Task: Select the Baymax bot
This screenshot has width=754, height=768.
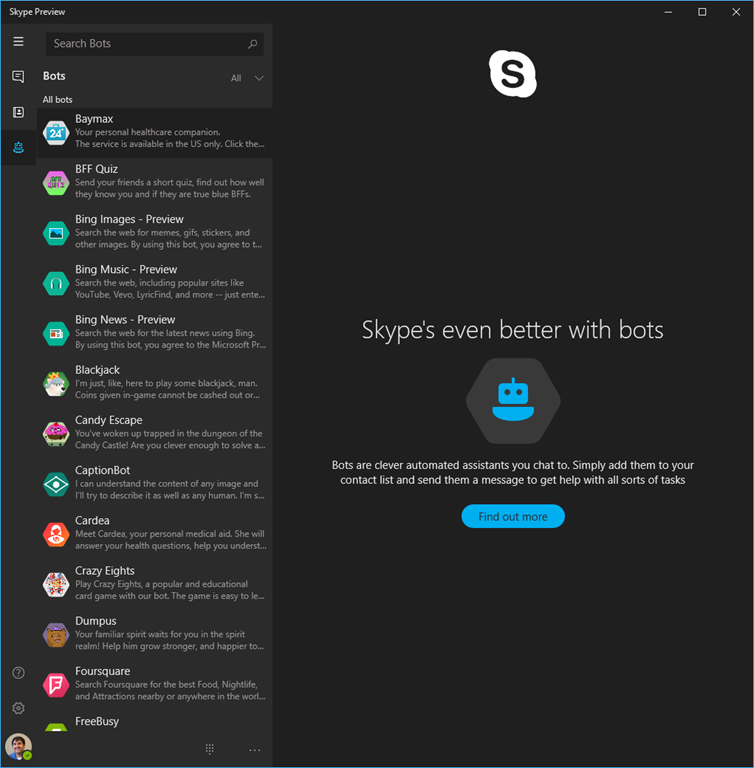Action: click(155, 132)
